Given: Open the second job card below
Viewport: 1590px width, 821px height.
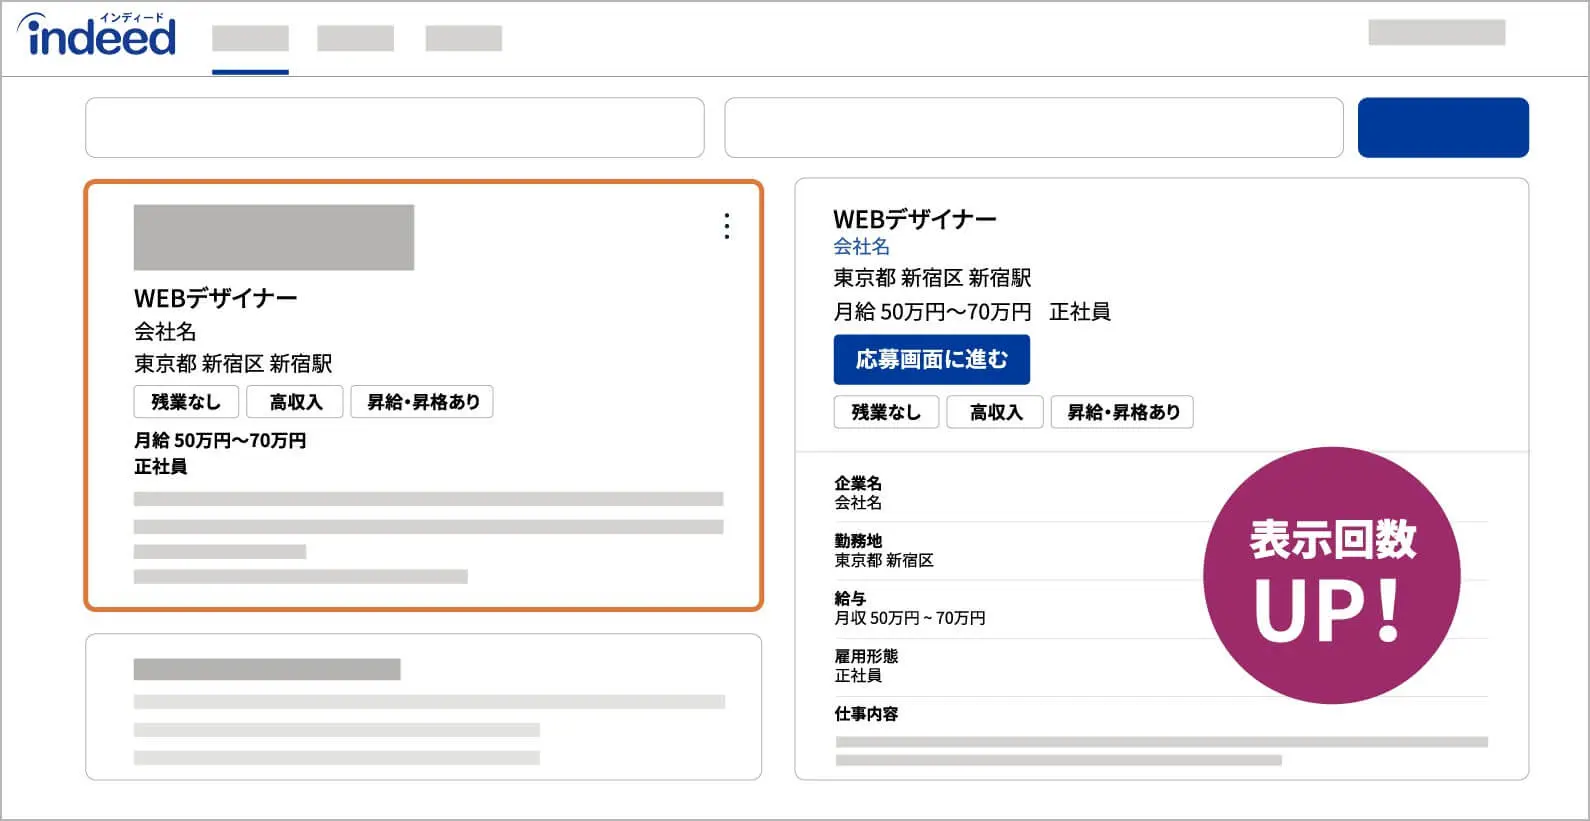Looking at the screenshot, I should [x=423, y=706].
